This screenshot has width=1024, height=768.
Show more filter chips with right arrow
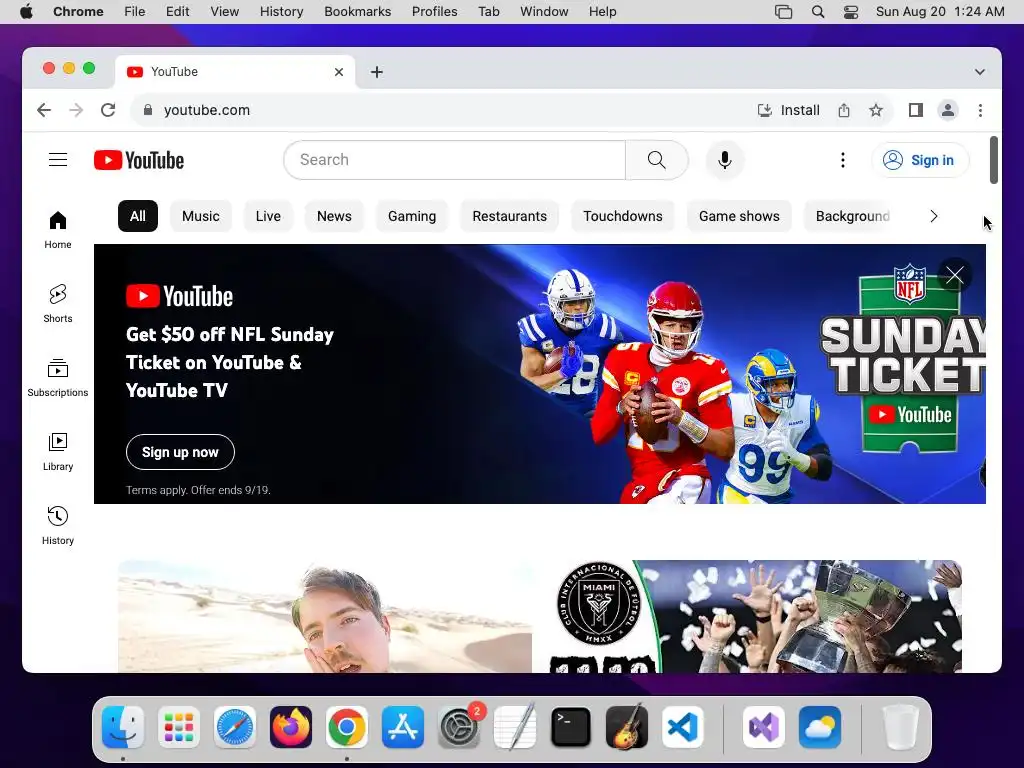pyautogui.click(x=934, y=216)
